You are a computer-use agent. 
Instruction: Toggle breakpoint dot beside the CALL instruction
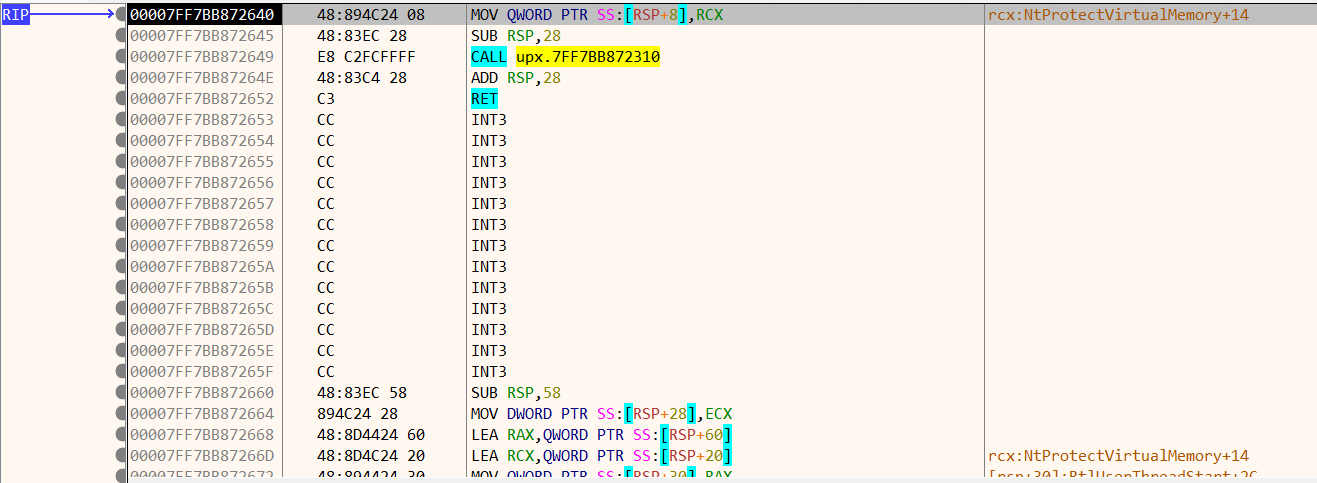point(121,57)
